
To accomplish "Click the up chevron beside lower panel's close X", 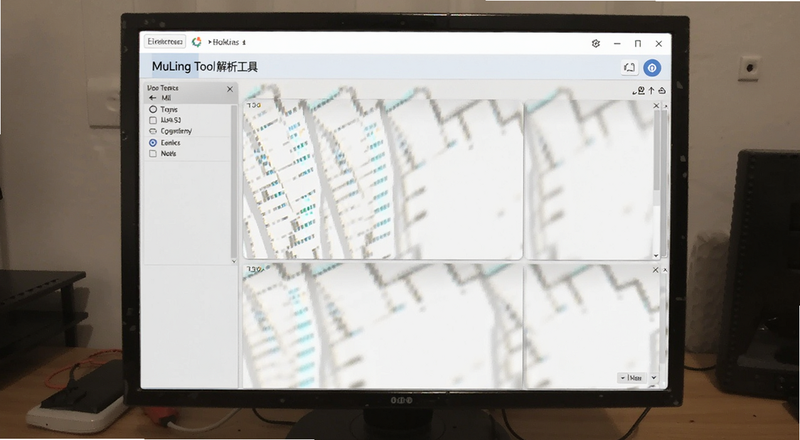I will point(665,270).
